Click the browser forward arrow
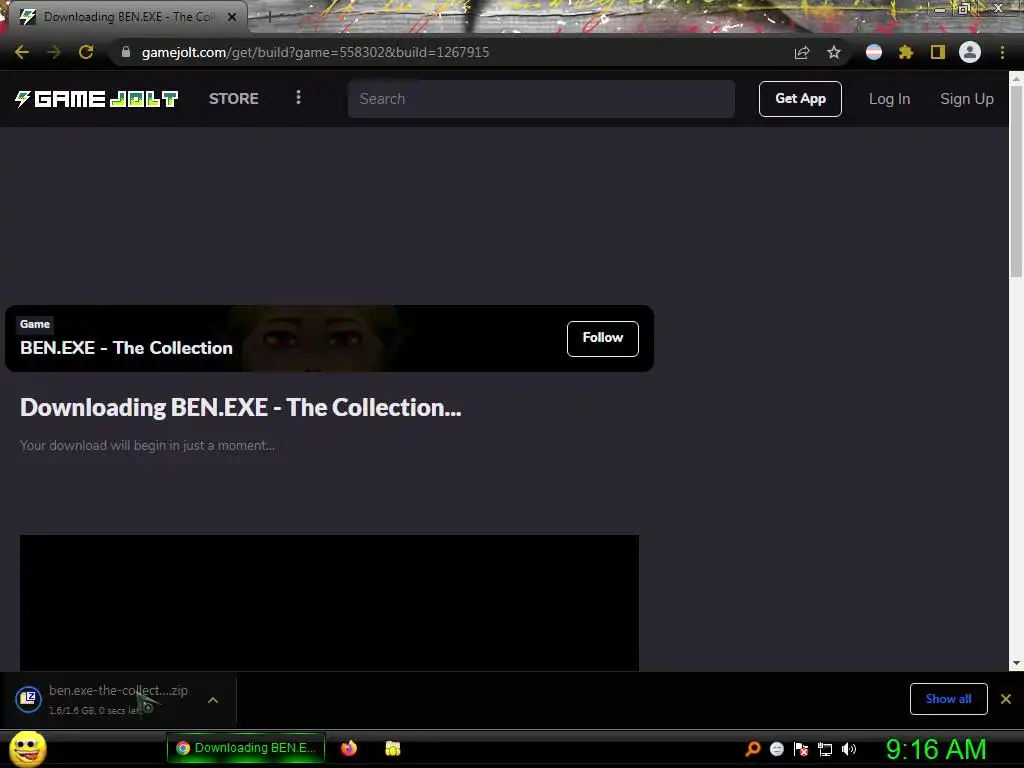1024x768 pixels. pyautogui.click(x=54, y=52)
